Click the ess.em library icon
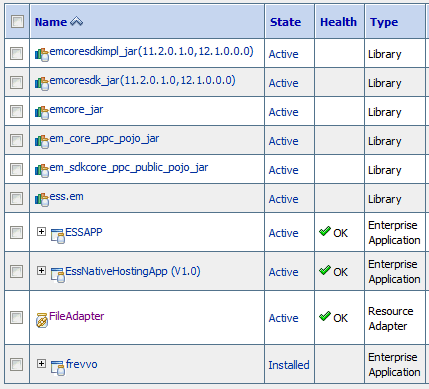Screen dimensions: 429x389 tap(42, 199)
